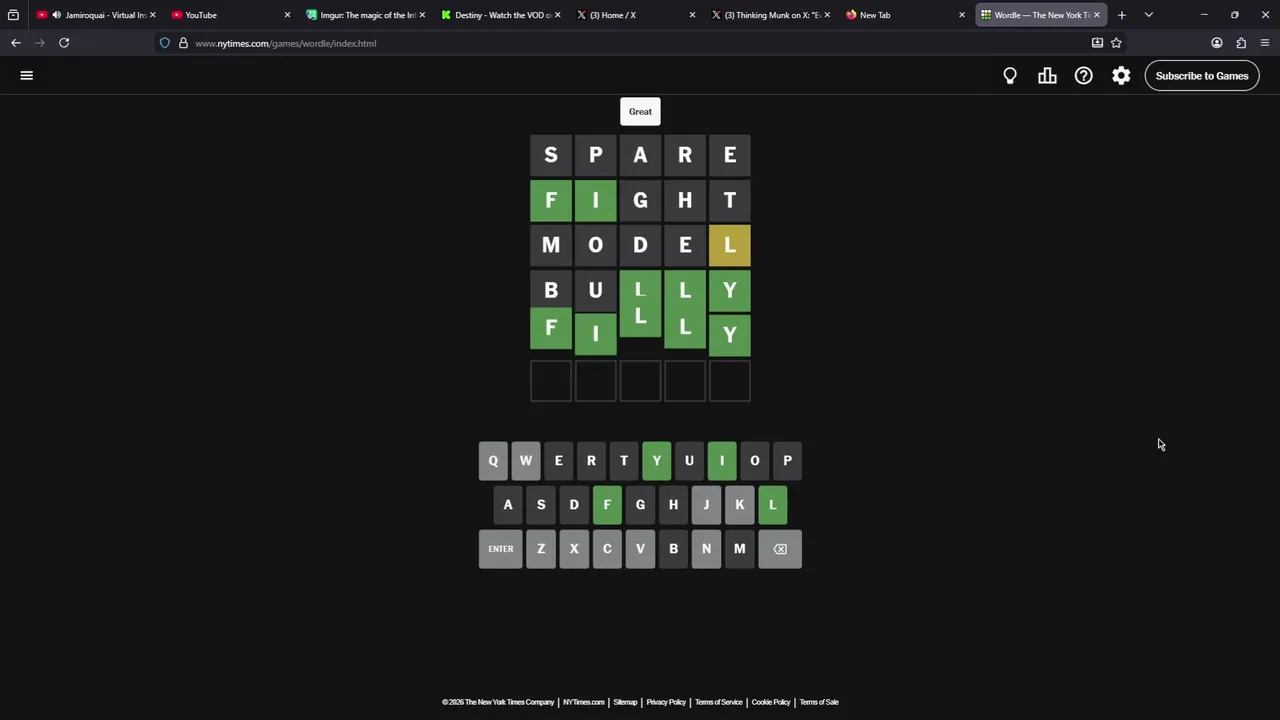Viewport: 1280px width, 720px height.
Task: Click the site padlock icon
Action: [x=183, y=43]
